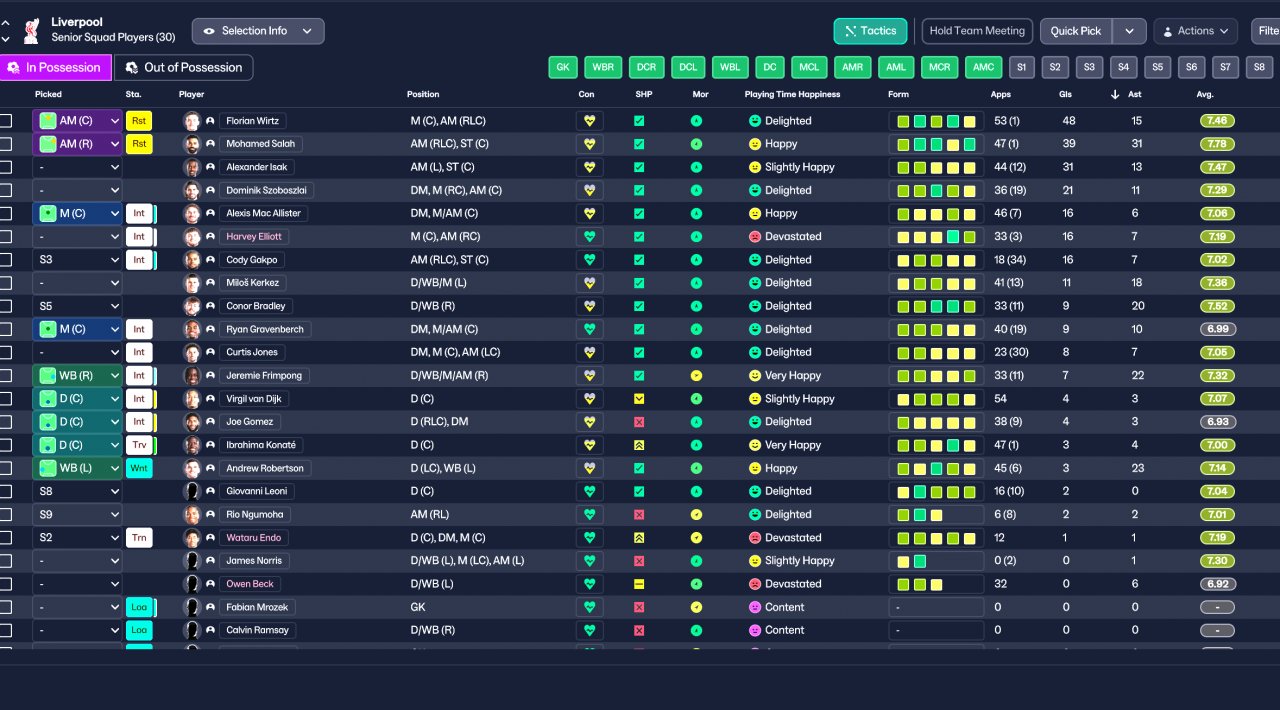Select the AMC position slot
Viewport: 1280px width, 710px height.
pyautogui.click(x=983, y=67)
